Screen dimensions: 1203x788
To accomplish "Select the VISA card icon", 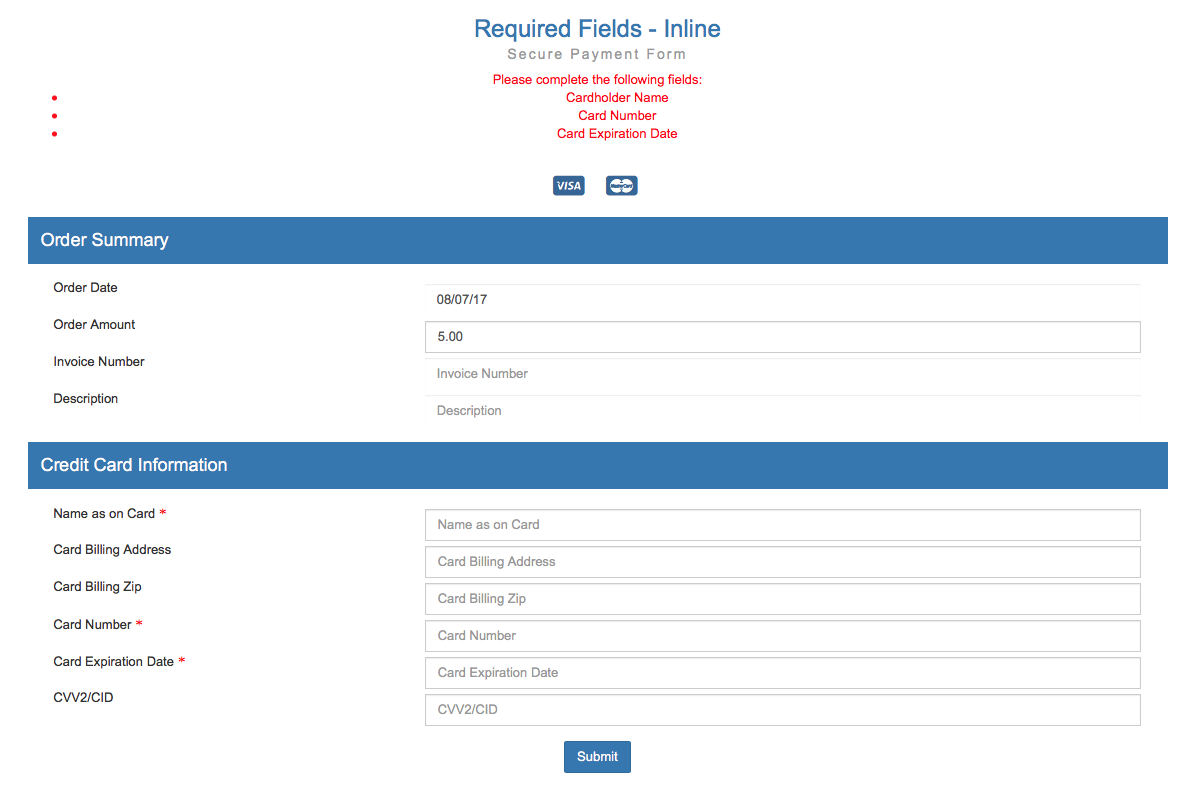I will click(x=568, y=185).
